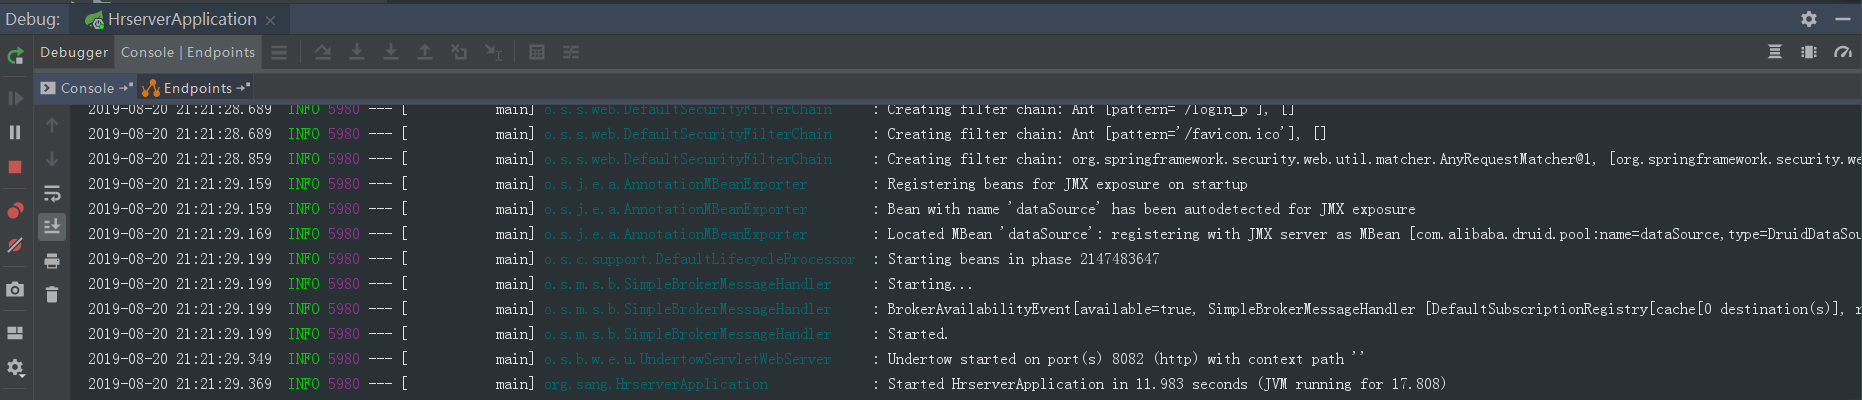Open Debug tool window gear options
This screenshot has height=400, width=1862.
1809,19
